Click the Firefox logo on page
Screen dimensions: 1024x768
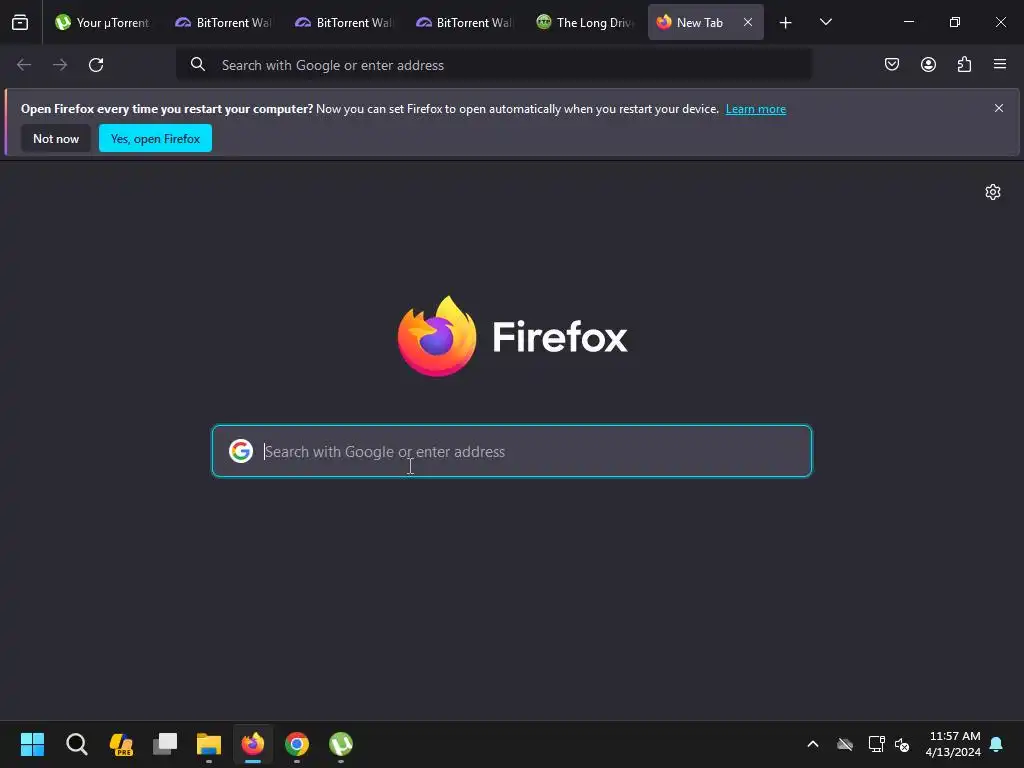[513, 336]
